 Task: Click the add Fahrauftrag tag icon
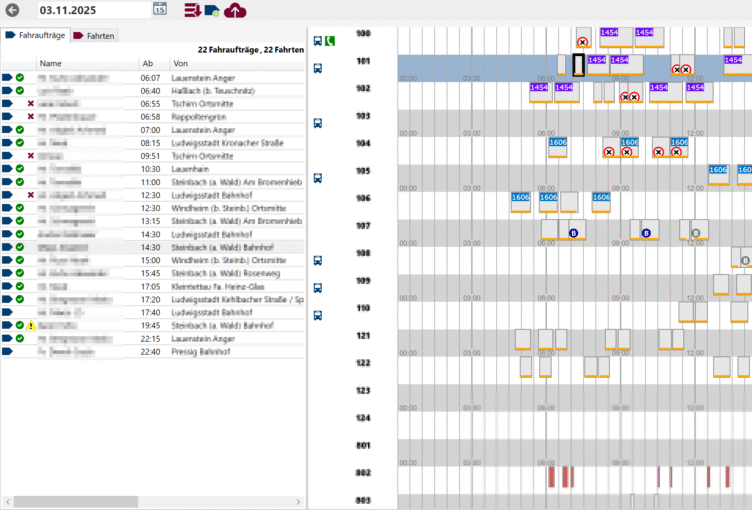(212, 10)
